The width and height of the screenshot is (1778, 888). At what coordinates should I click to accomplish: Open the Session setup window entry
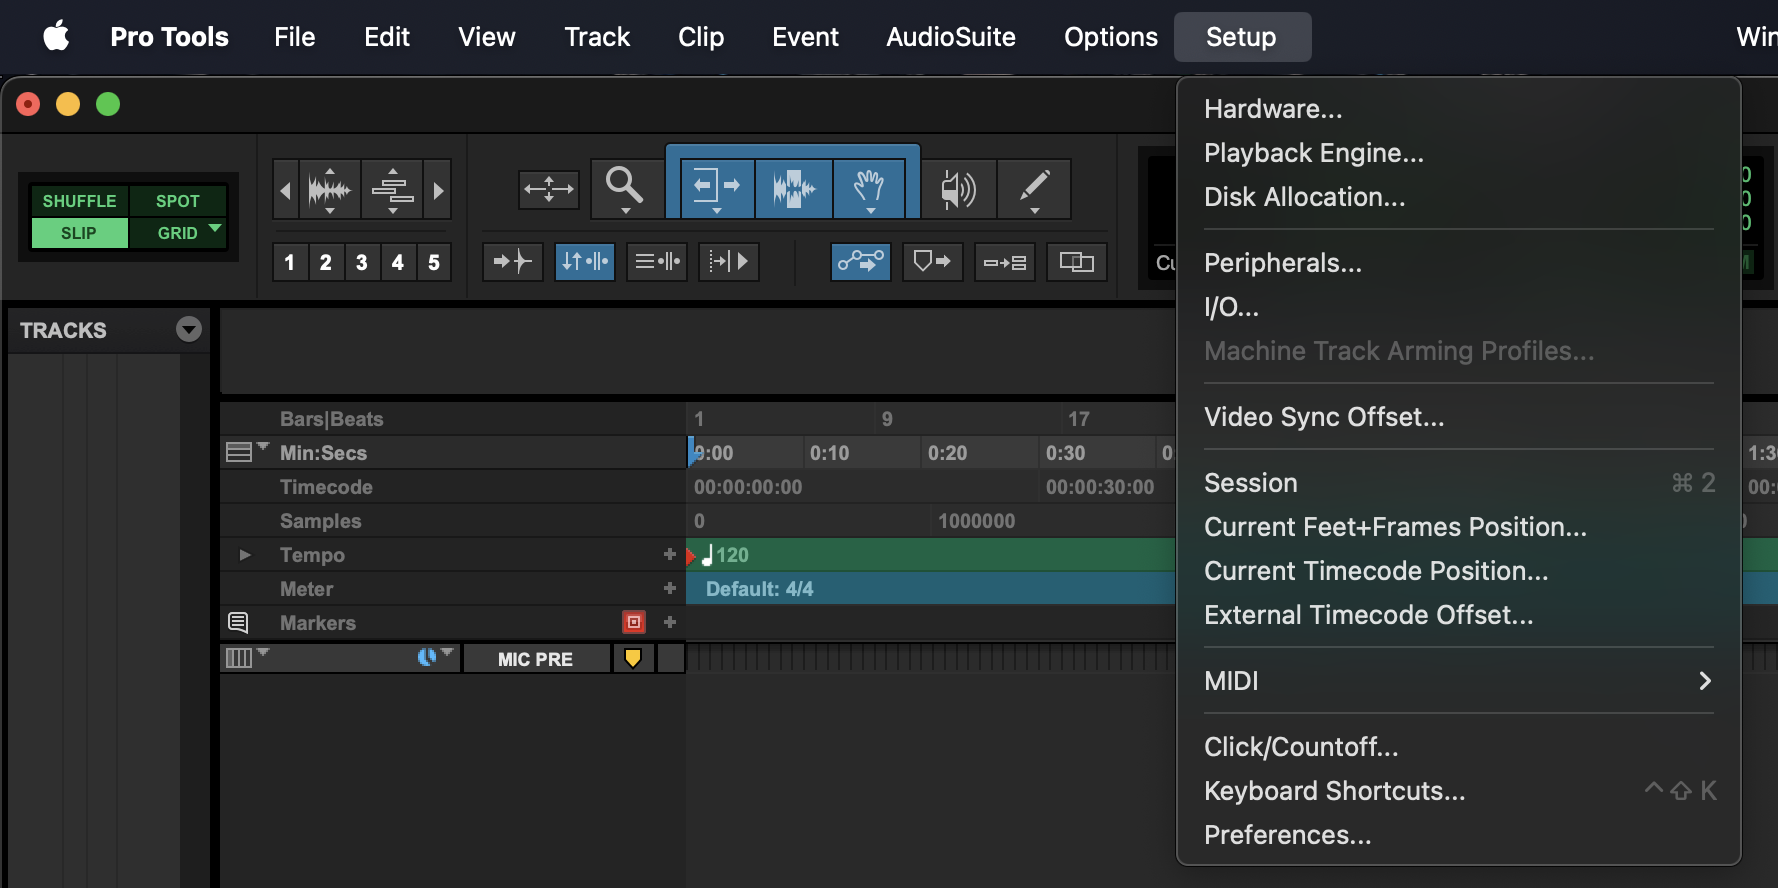[1459, 483]
